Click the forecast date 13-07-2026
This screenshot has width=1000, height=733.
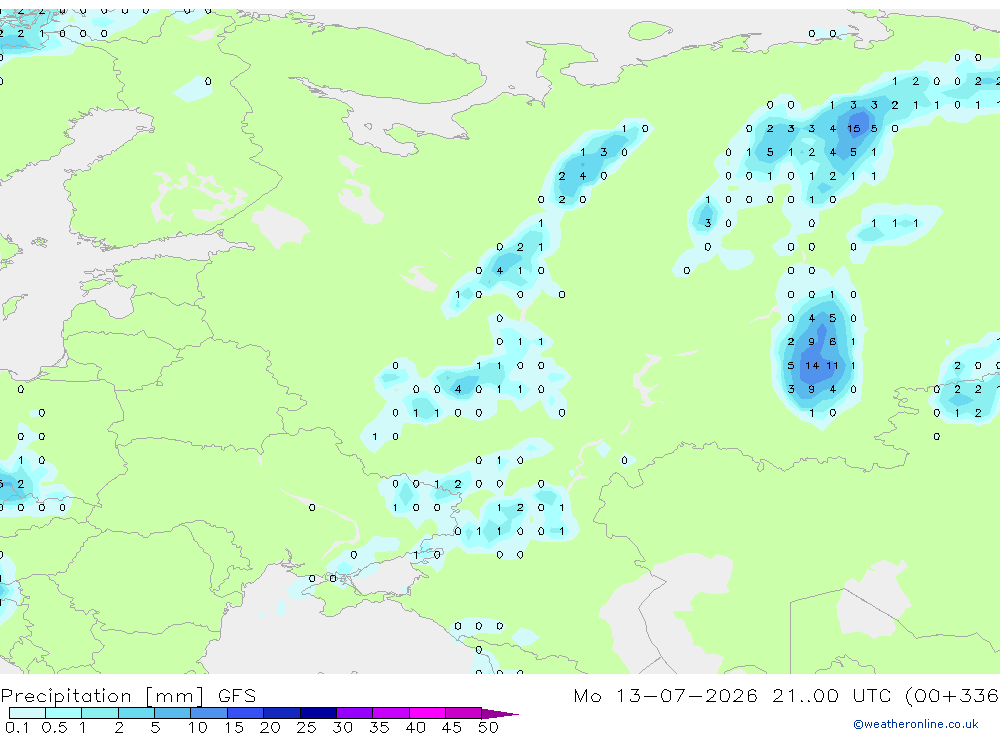tap(687, 695)
